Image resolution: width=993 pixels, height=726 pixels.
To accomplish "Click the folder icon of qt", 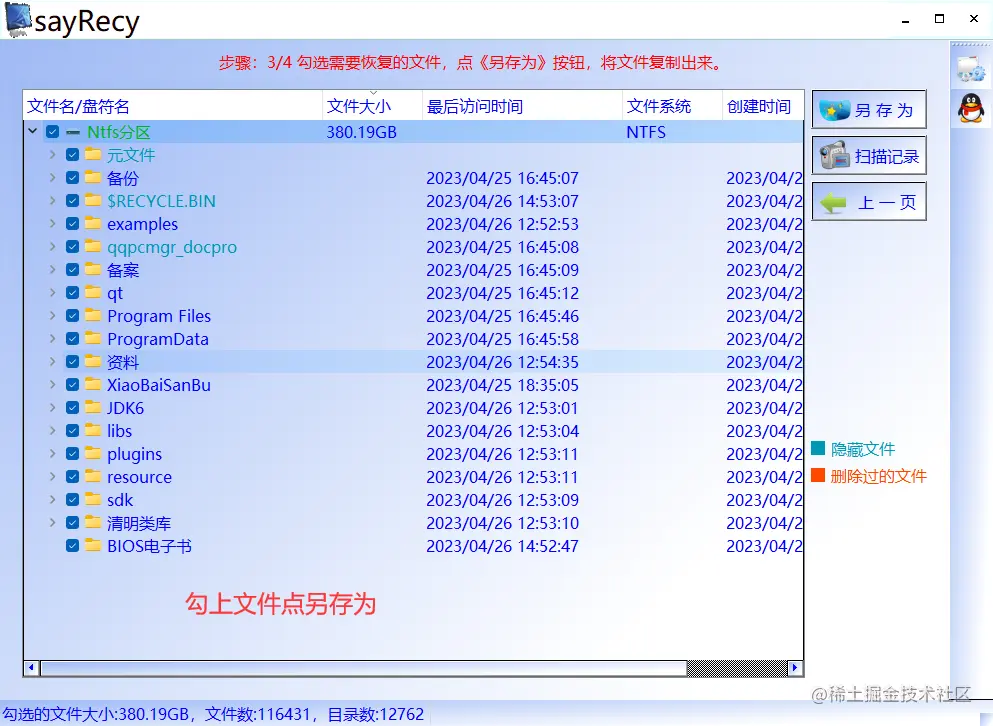I will point(93,293).
